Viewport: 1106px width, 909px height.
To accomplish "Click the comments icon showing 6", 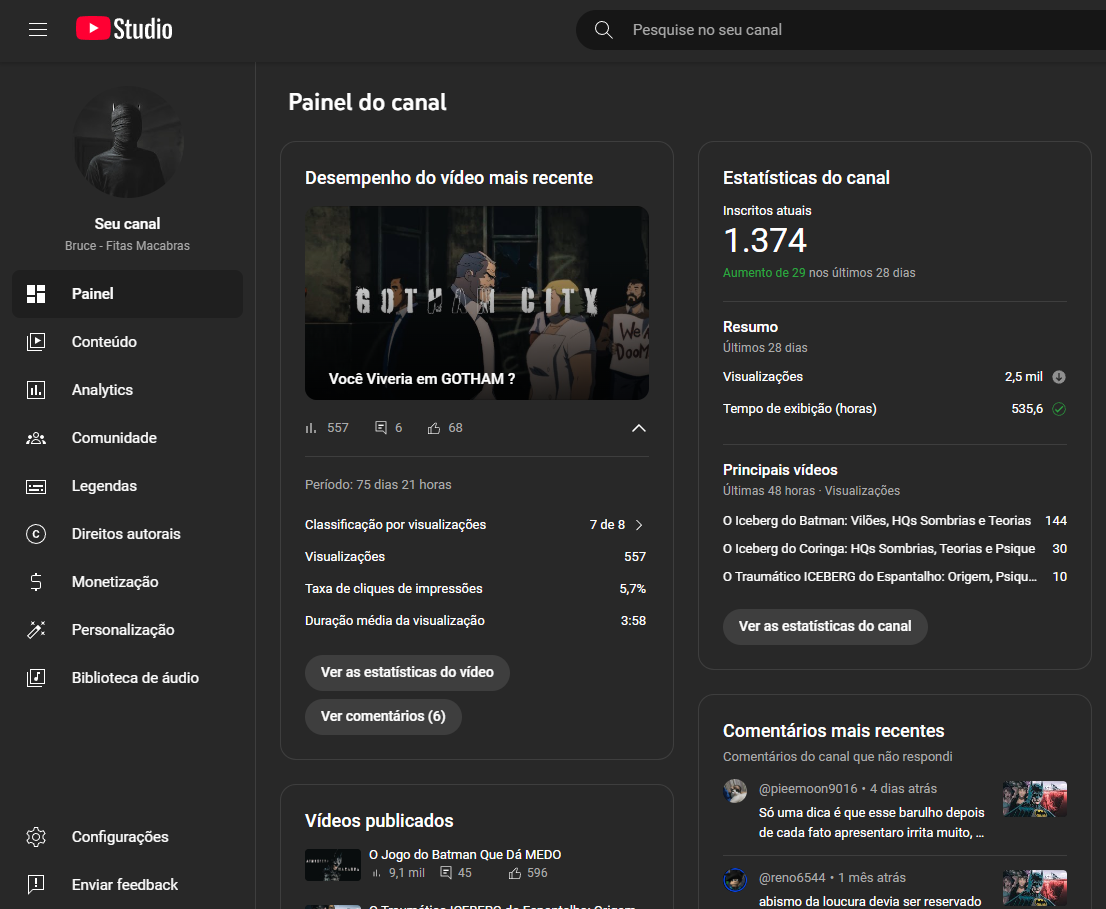I will (x=381, y=428).
